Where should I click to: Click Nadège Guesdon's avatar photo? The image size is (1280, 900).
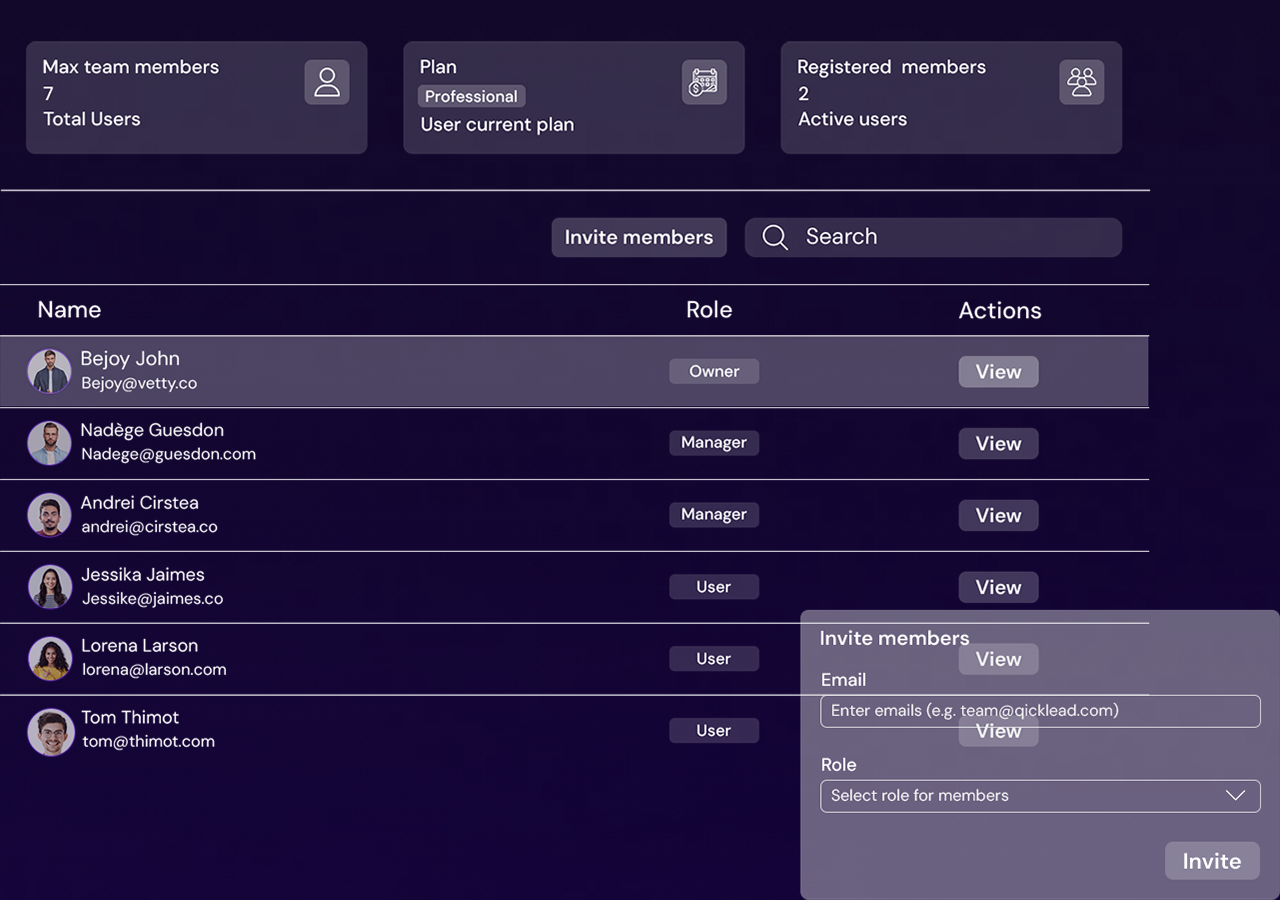[x=49, y=443]
